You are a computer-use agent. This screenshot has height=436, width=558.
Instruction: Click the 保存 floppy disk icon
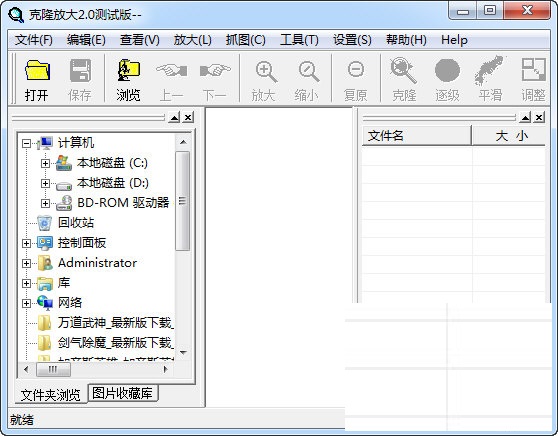click(x=80, y=70)
